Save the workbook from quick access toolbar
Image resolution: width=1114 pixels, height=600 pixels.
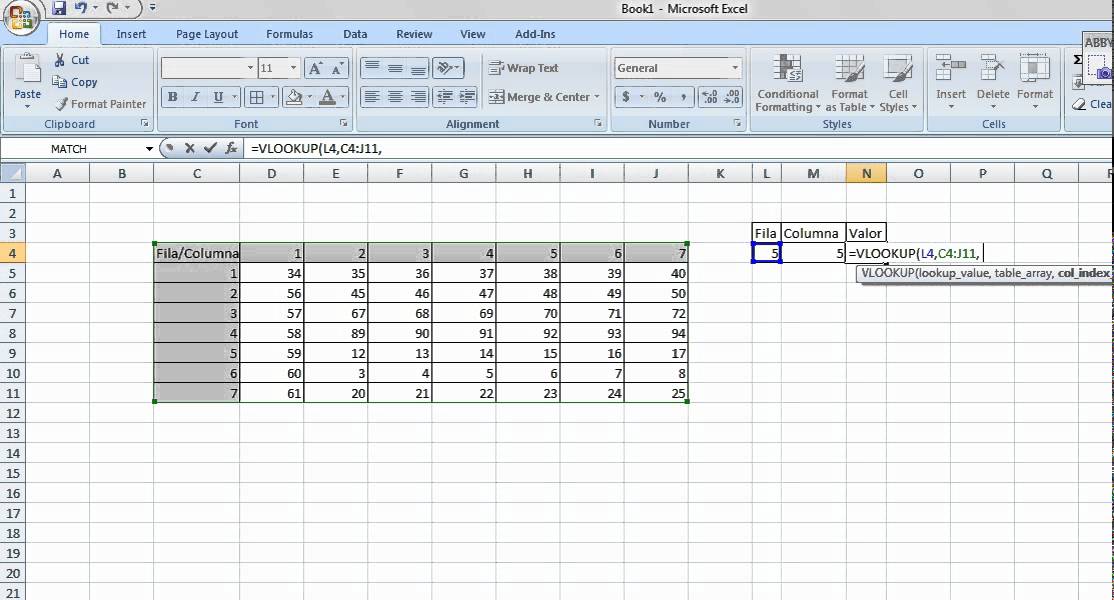pos(58,9)
